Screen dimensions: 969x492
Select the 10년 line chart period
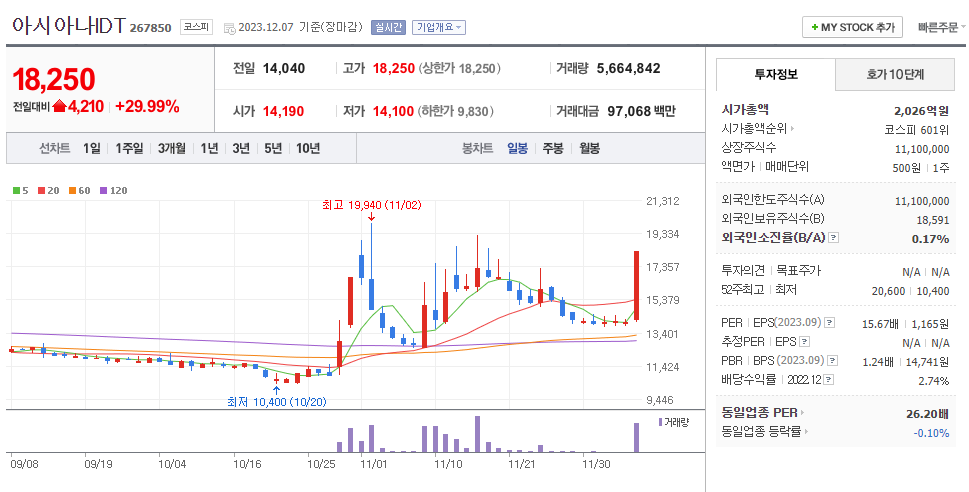click(x=308, y=148)
